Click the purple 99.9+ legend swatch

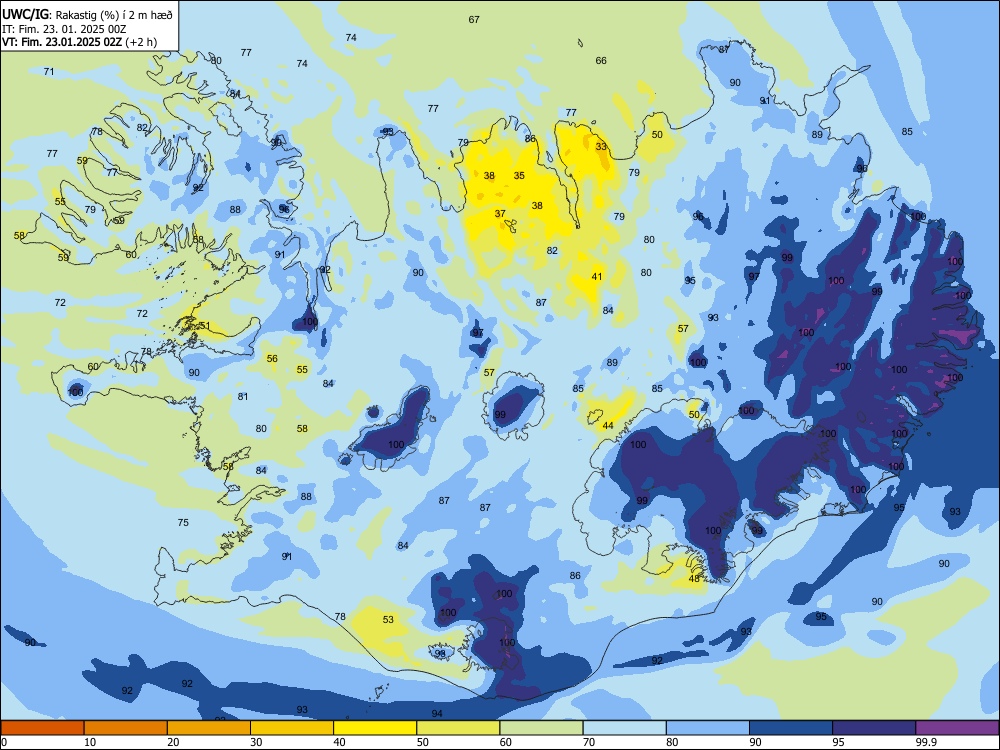(x=957, y=728)
